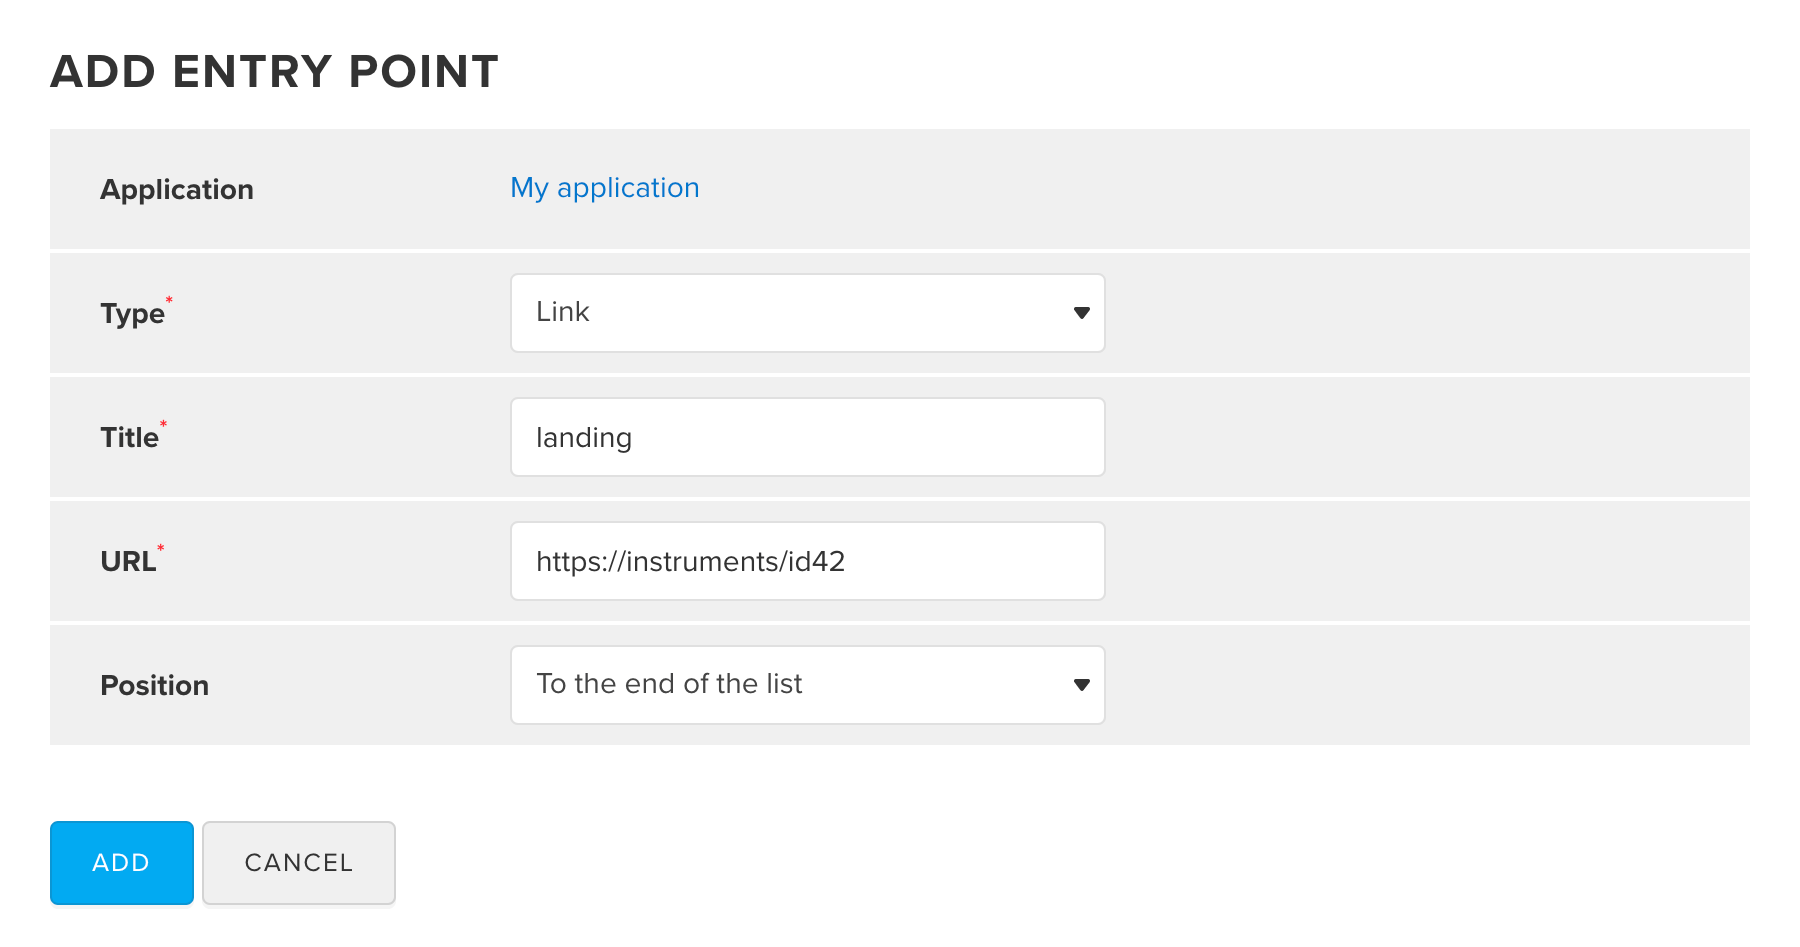Click the red asterisk beside Type
The image size is (1800, 947).
click(169, 300)
